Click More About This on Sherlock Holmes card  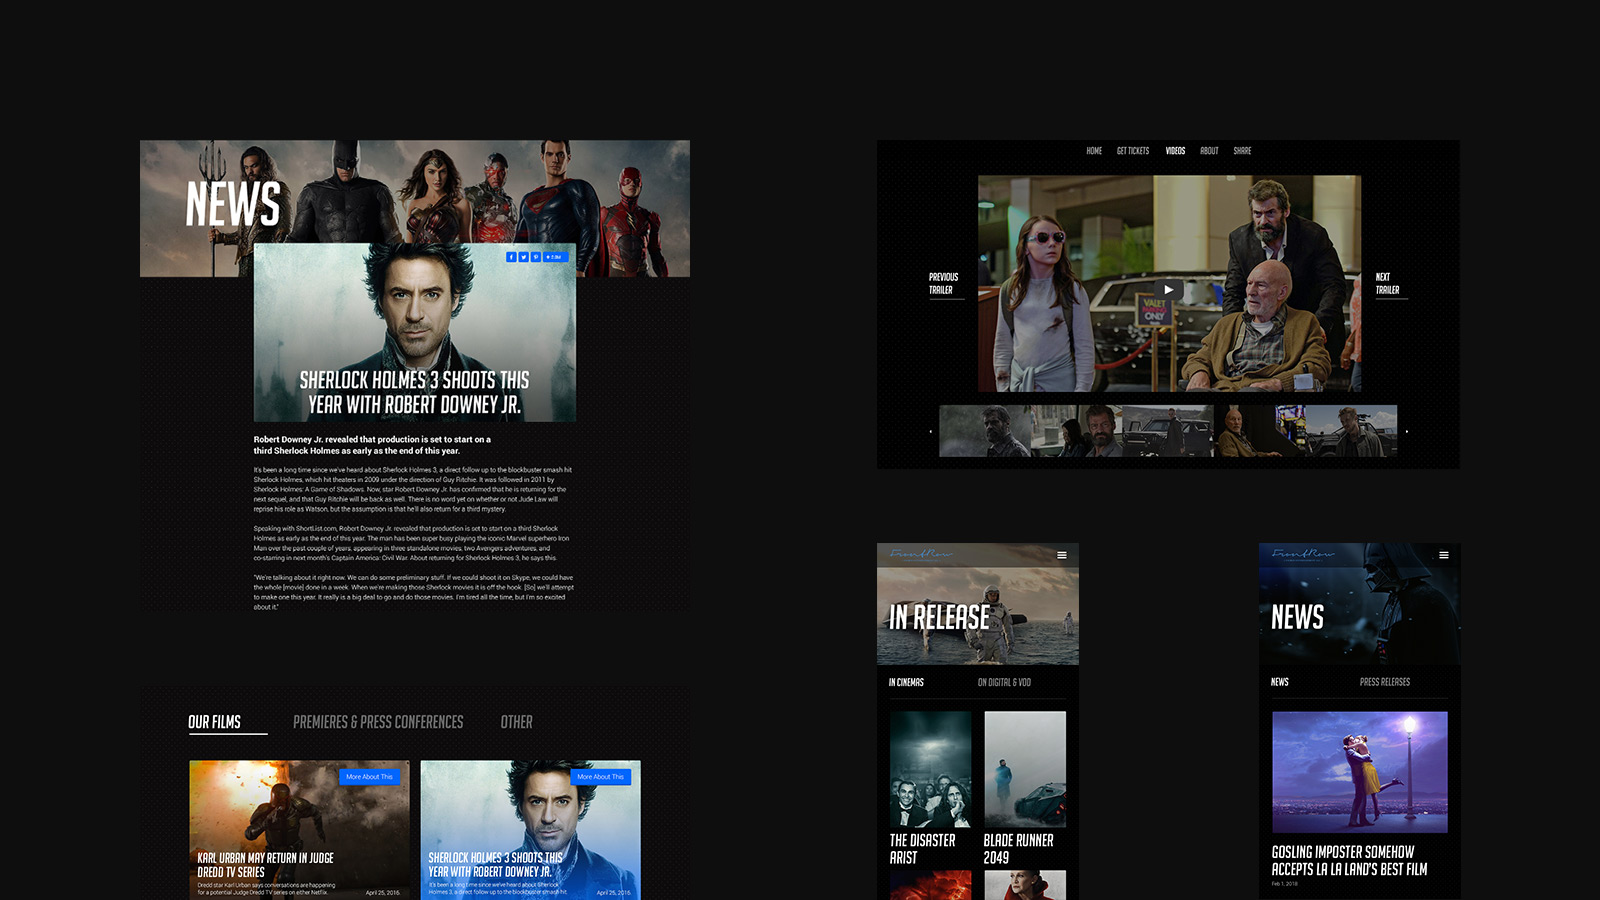pos(600,777)
